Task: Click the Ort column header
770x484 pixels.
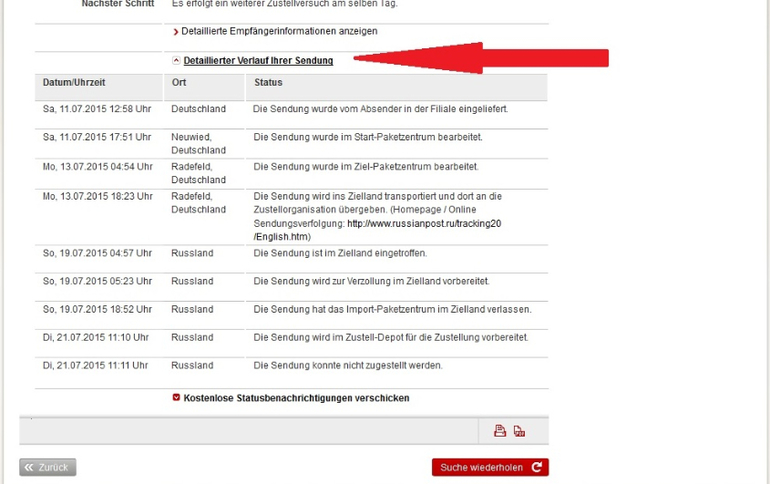Action: 179,83
